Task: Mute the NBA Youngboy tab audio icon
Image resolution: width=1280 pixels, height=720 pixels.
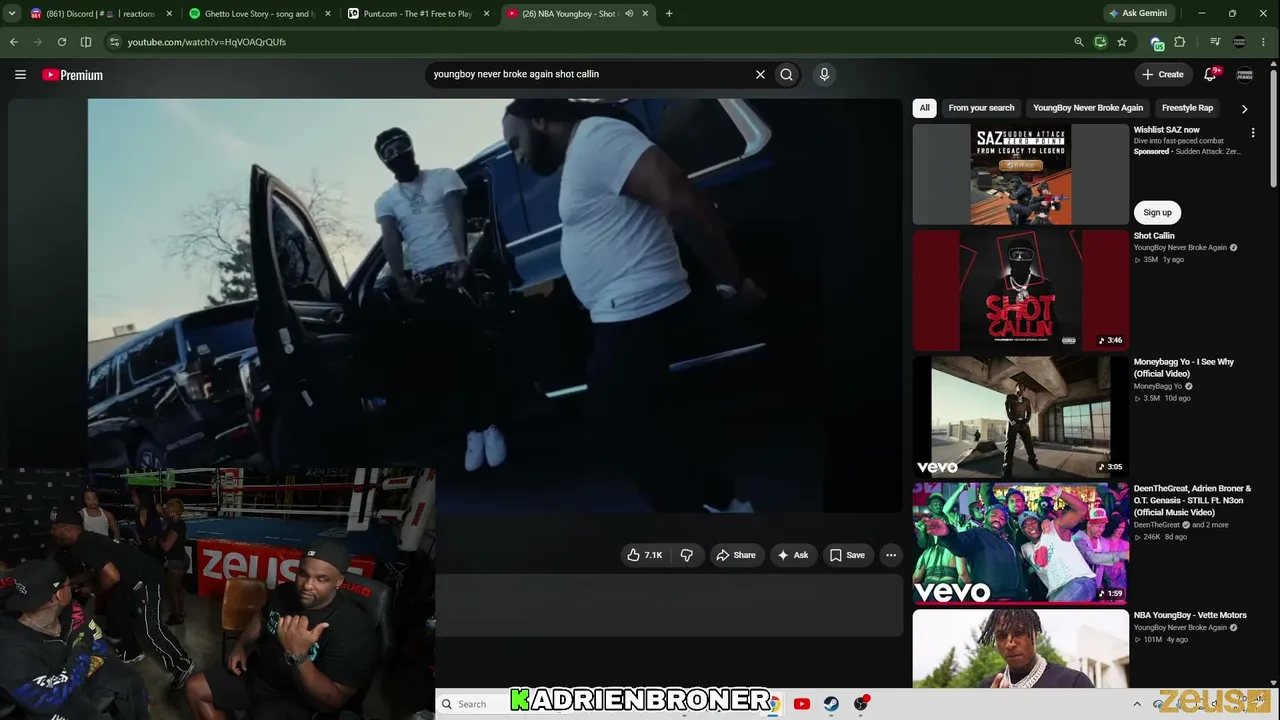Action: tap(629, 14)
